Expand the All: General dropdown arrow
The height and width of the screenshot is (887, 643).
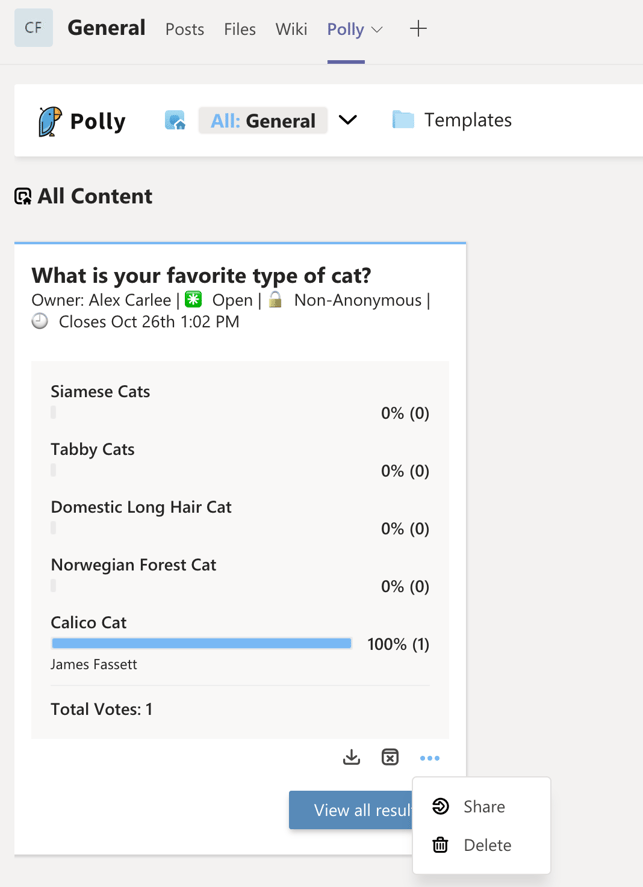348,120
